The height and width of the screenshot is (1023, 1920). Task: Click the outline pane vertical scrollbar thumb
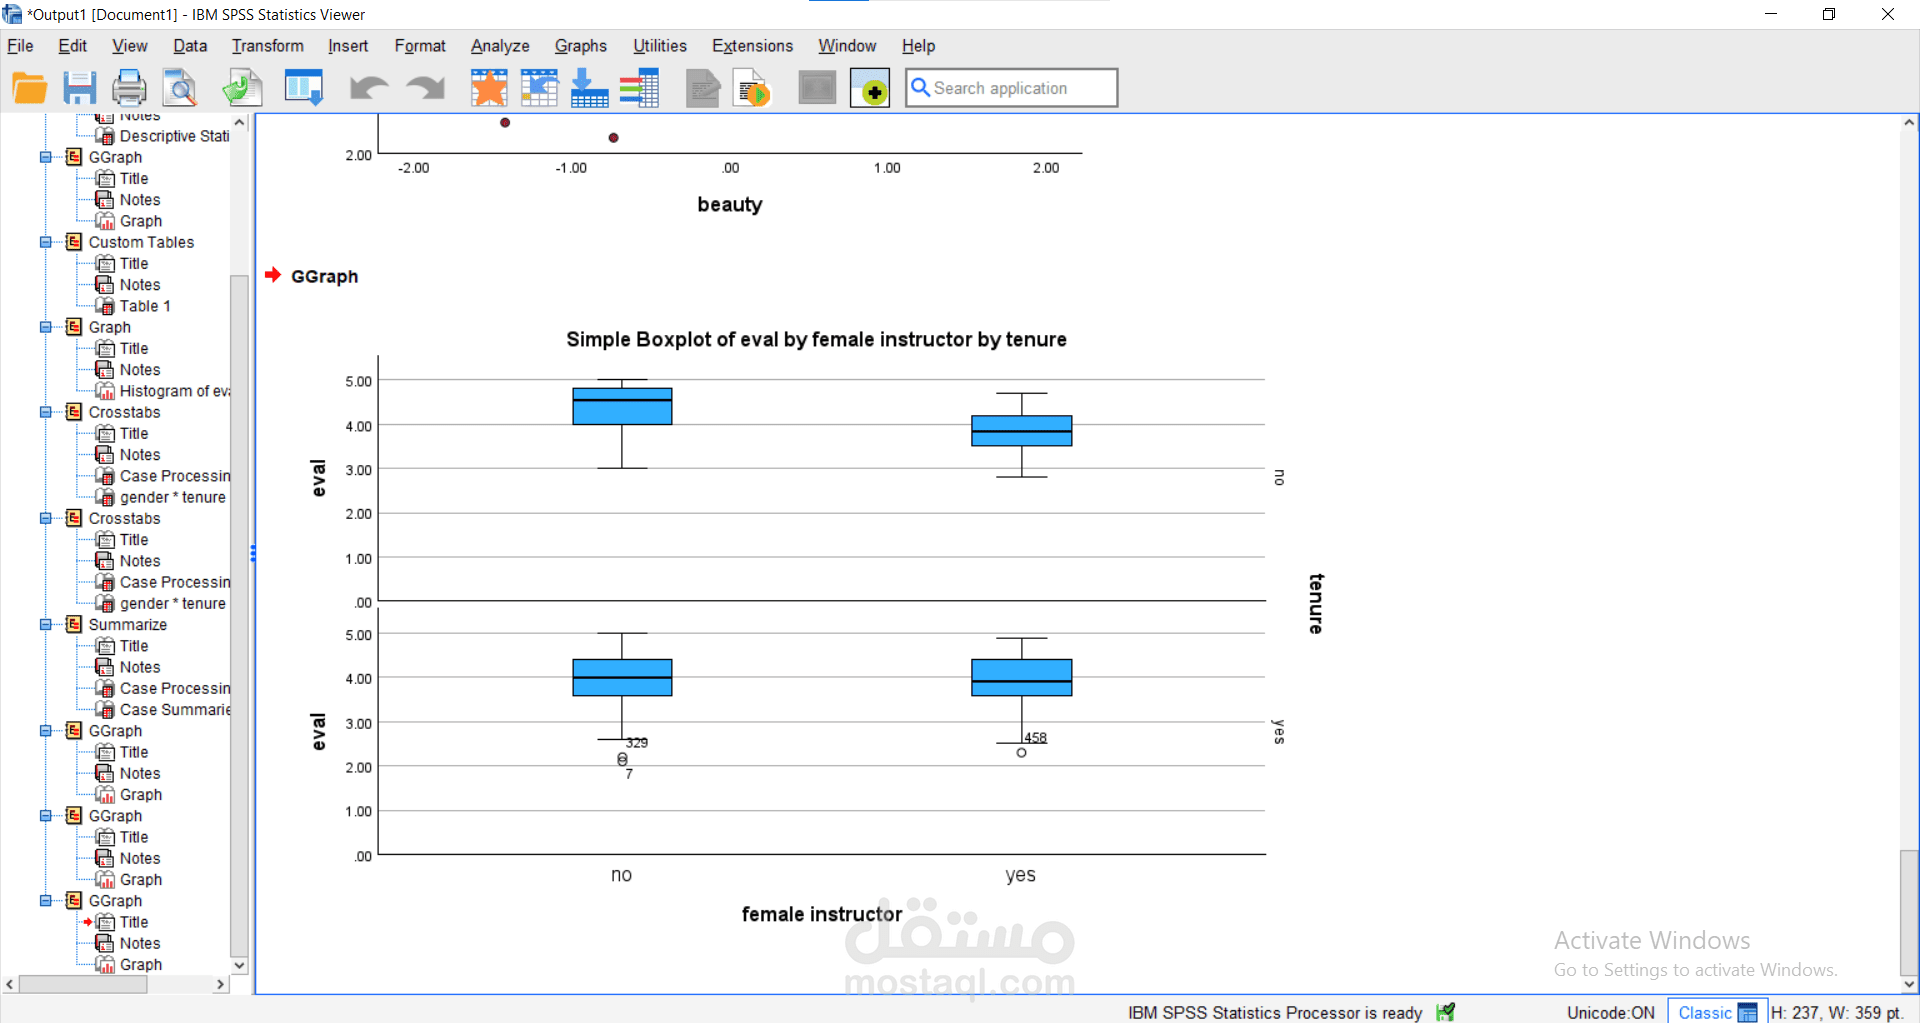tap(239, 614)
